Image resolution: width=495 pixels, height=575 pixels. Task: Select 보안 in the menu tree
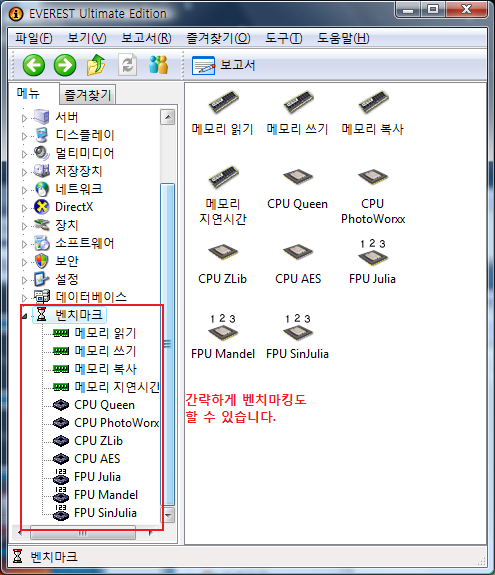click(x=66, y=261)
